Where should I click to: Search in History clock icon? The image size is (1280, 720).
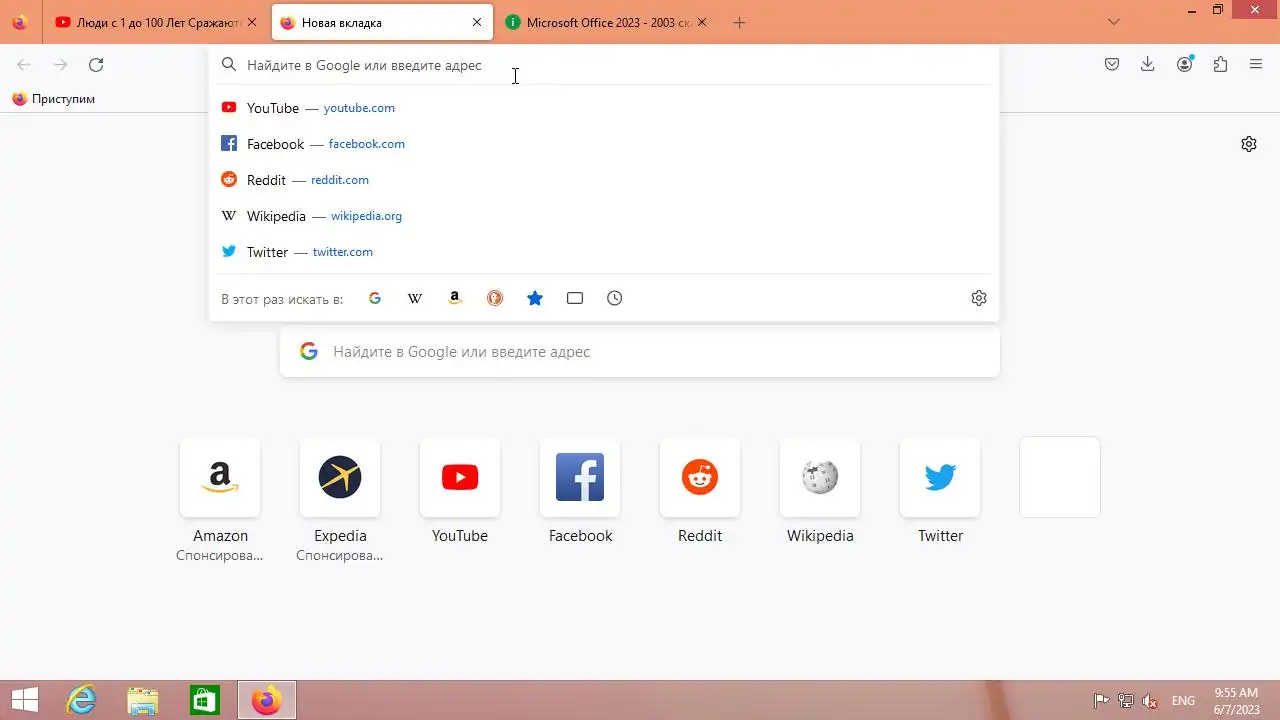[x=615, y=298]
